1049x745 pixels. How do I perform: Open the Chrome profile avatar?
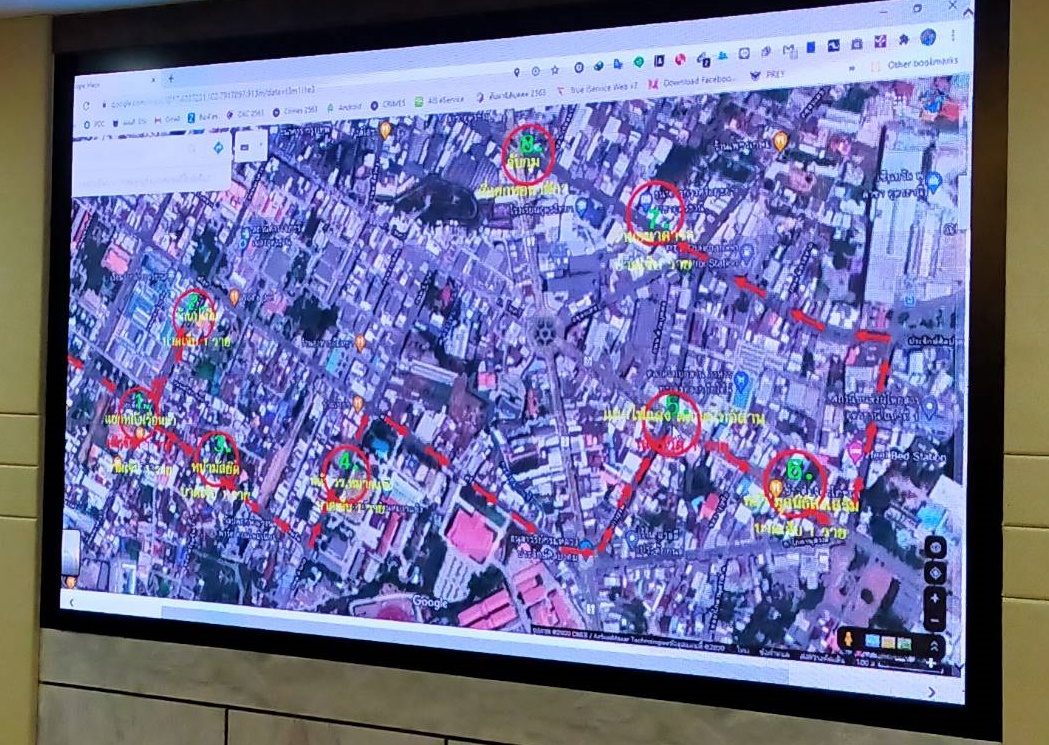click(928, 37)
